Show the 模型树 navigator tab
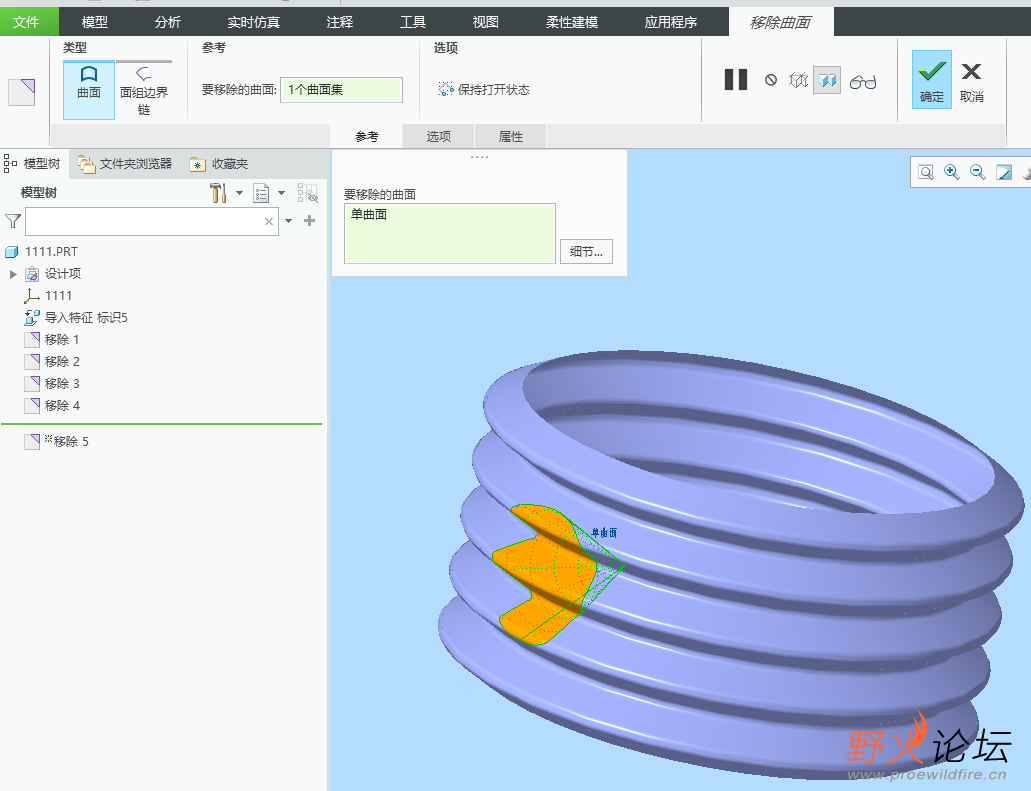This screenshot has width=1031, height=791. (x=33, y=163)
